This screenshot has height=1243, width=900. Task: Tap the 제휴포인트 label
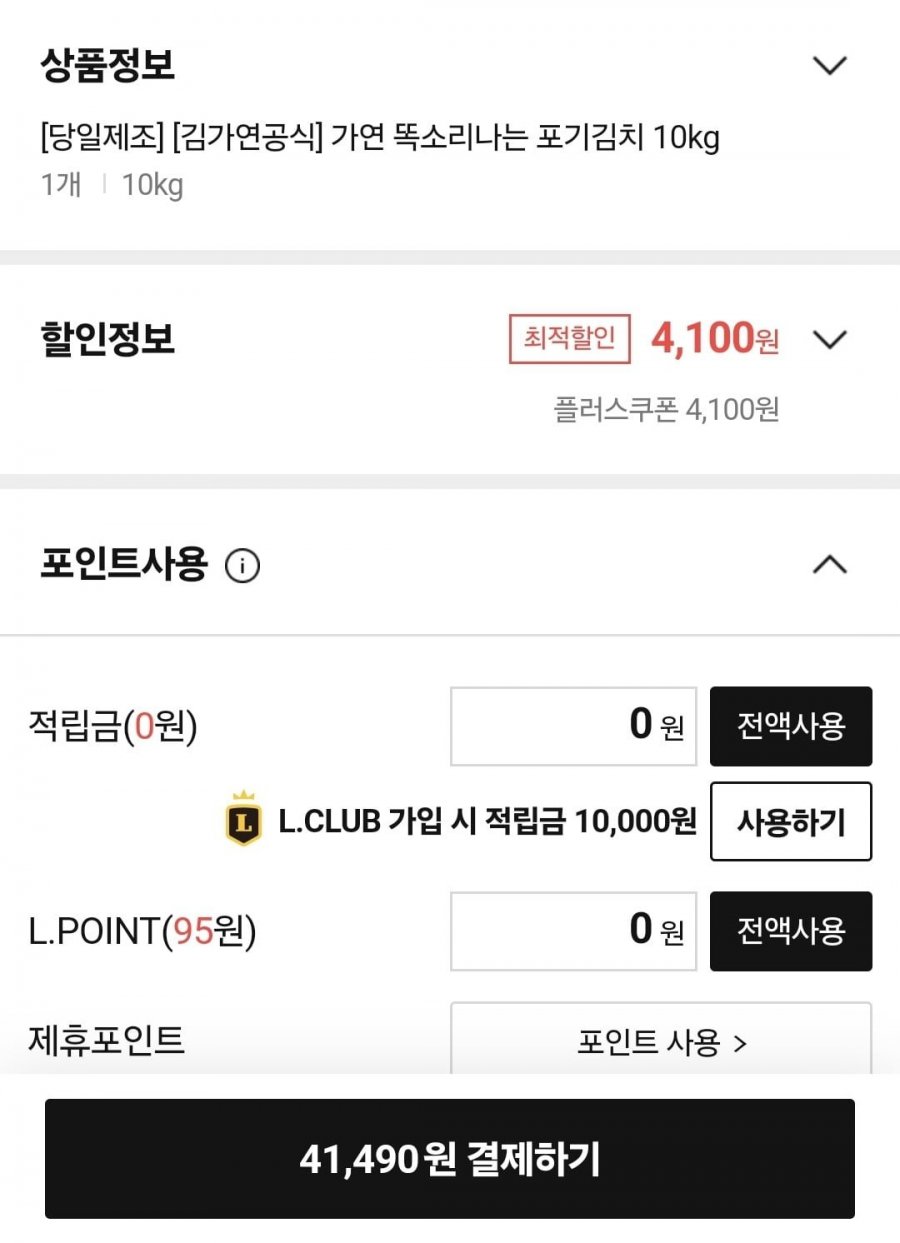pyautogui.click(x=107, y=1040)
